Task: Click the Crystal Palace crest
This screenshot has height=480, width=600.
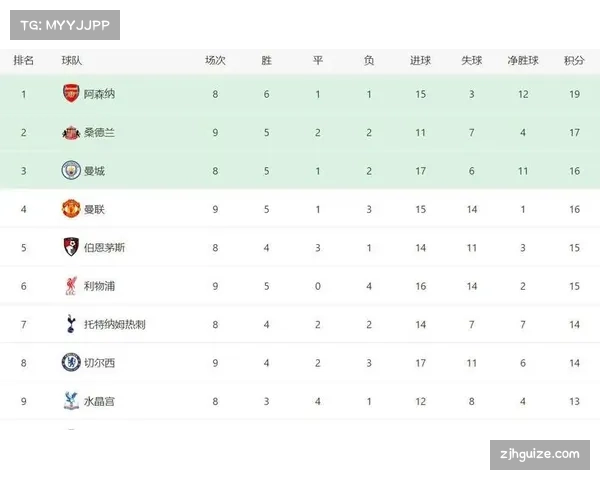Action: coord(71,401)
